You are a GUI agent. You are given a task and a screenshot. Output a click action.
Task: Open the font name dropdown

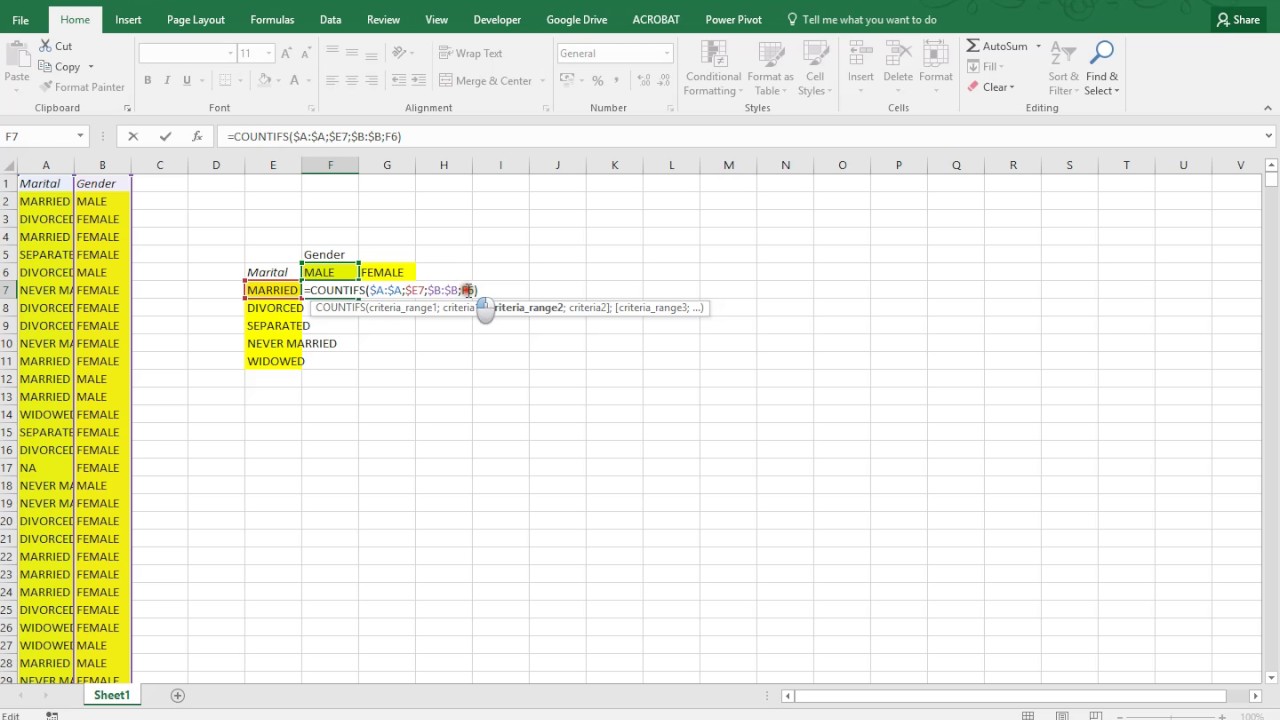point(230,53)
